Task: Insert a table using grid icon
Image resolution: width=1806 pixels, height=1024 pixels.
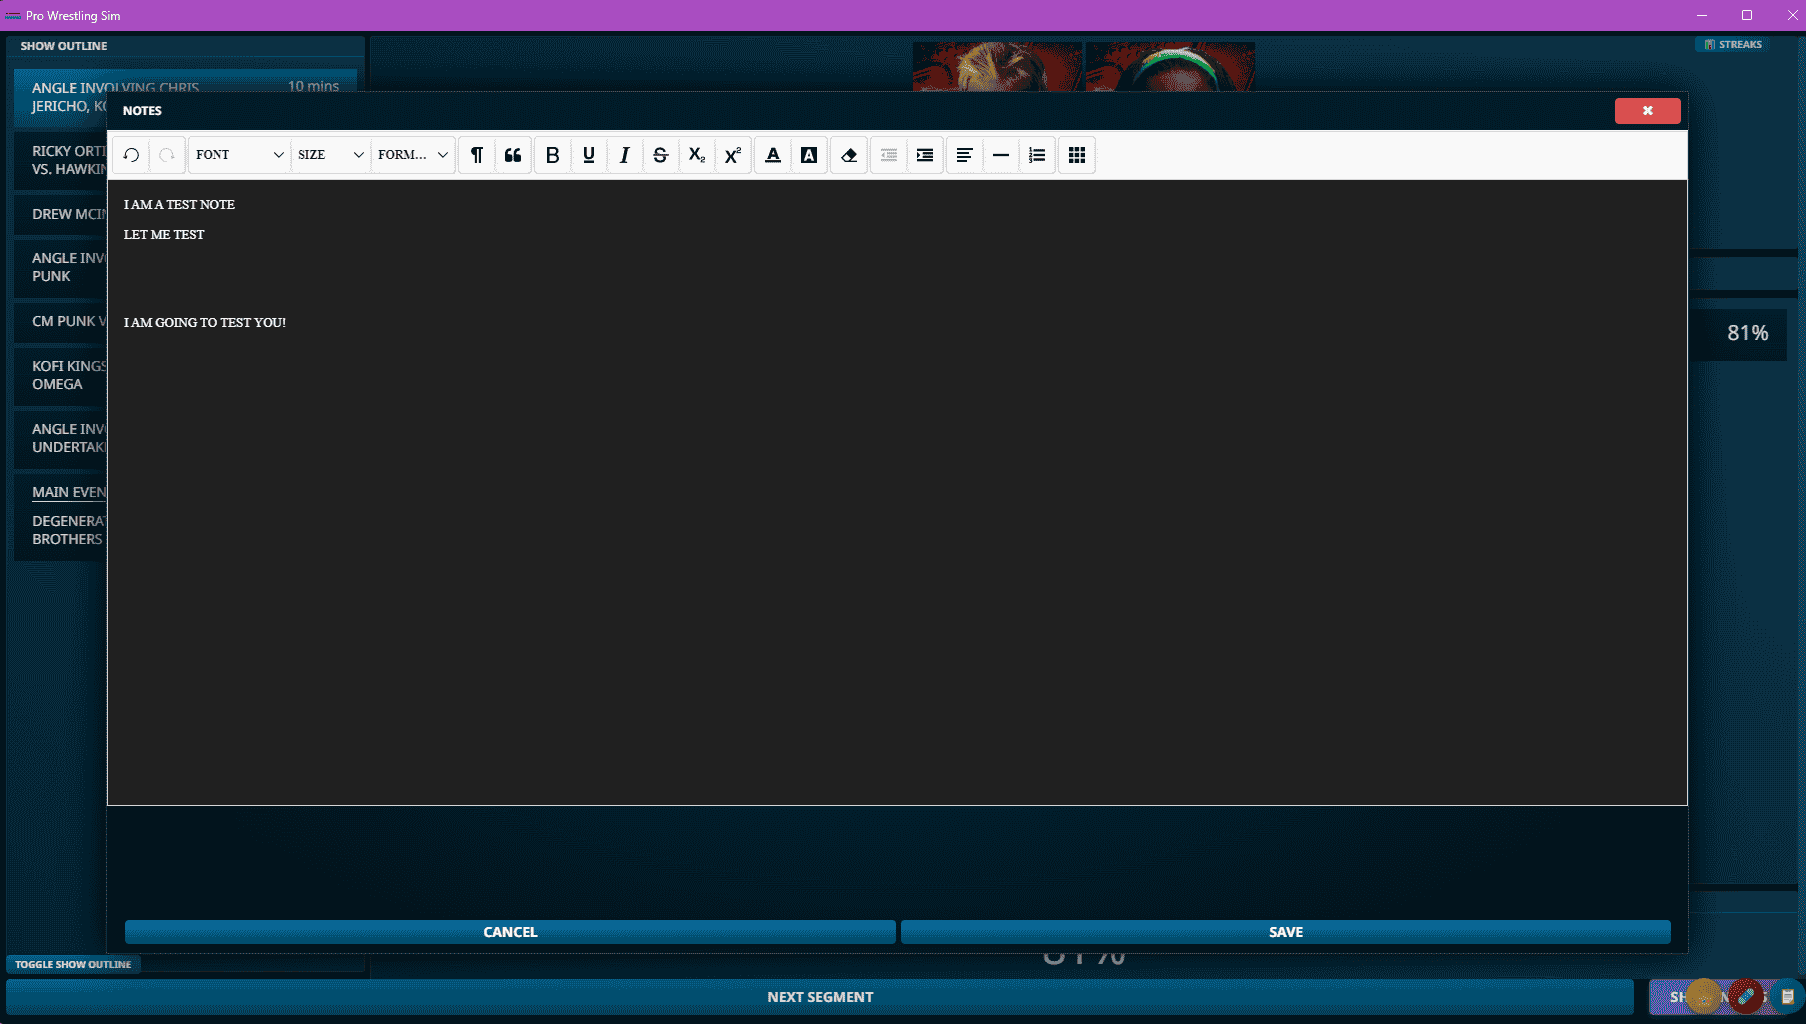Action: (1077, 155)
